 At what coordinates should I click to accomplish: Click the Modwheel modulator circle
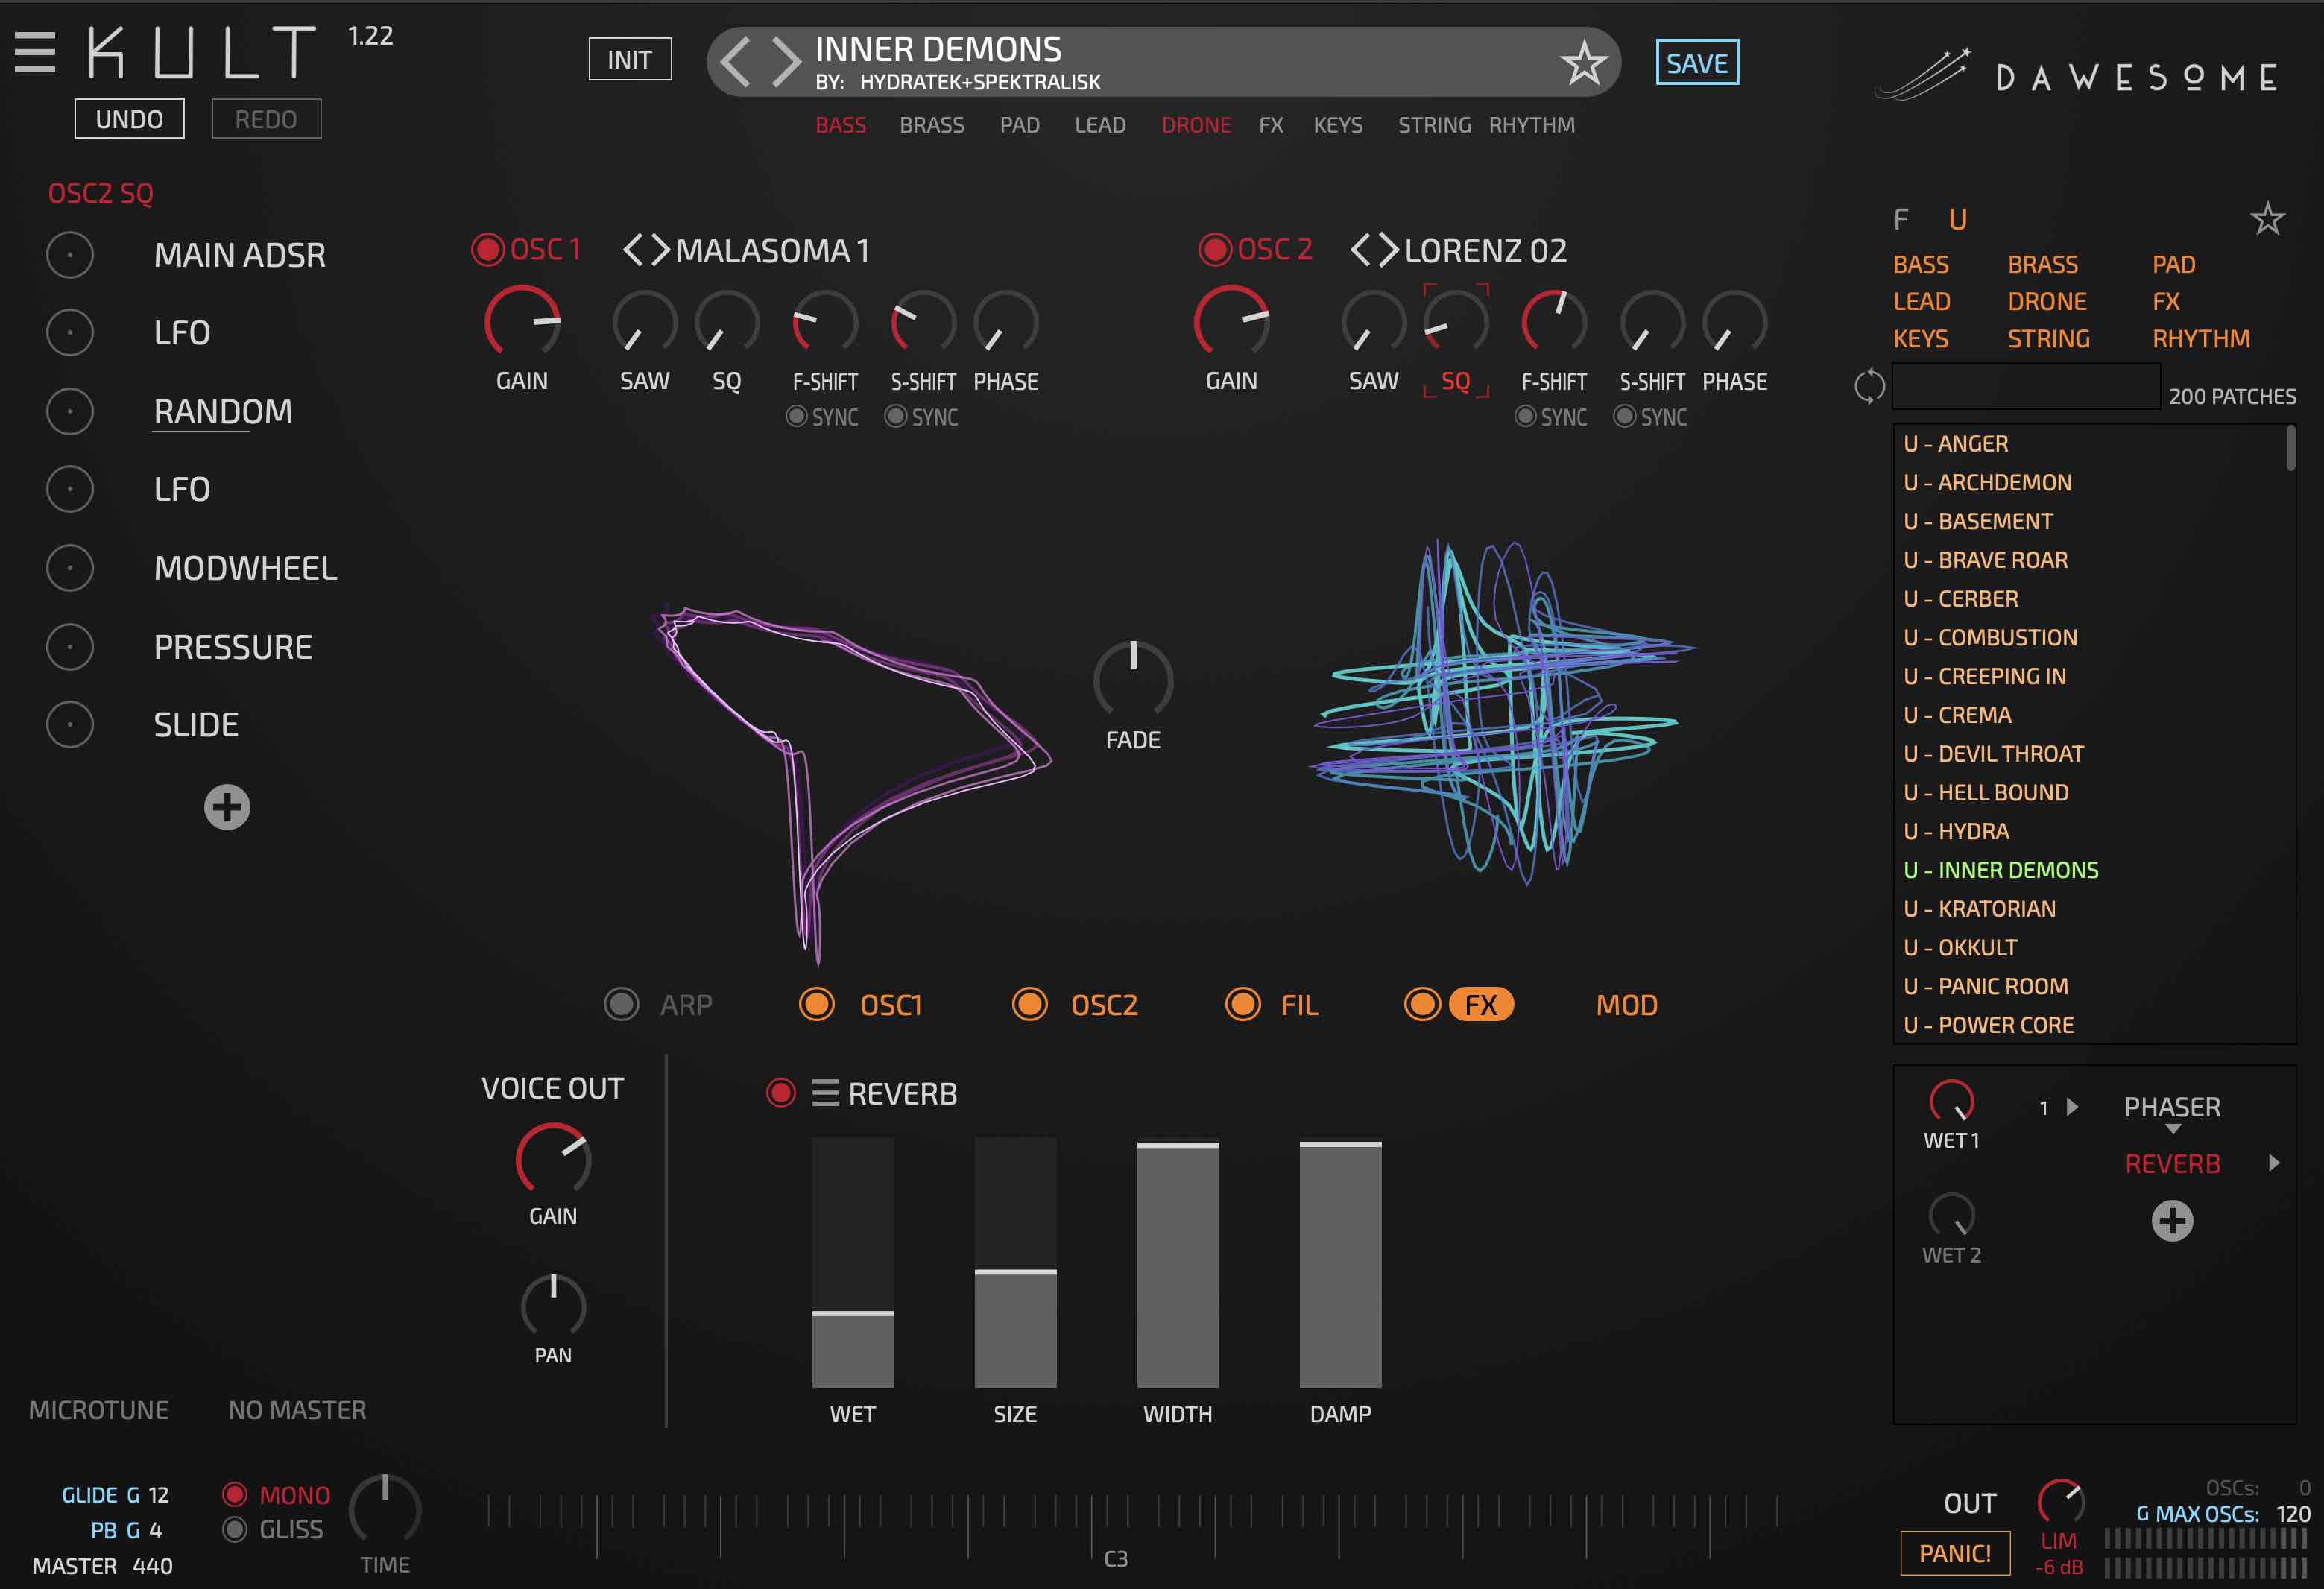[70, 568]
